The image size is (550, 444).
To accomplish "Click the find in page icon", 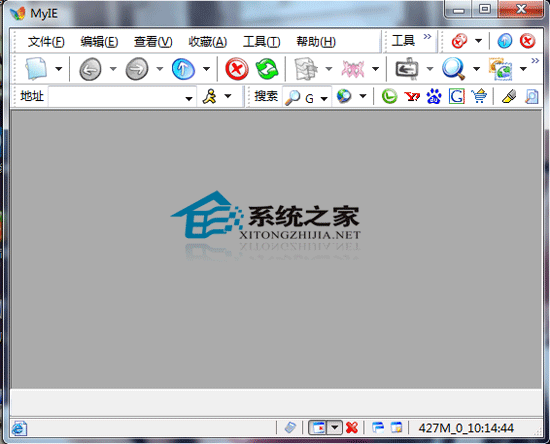I will (531, 96).
